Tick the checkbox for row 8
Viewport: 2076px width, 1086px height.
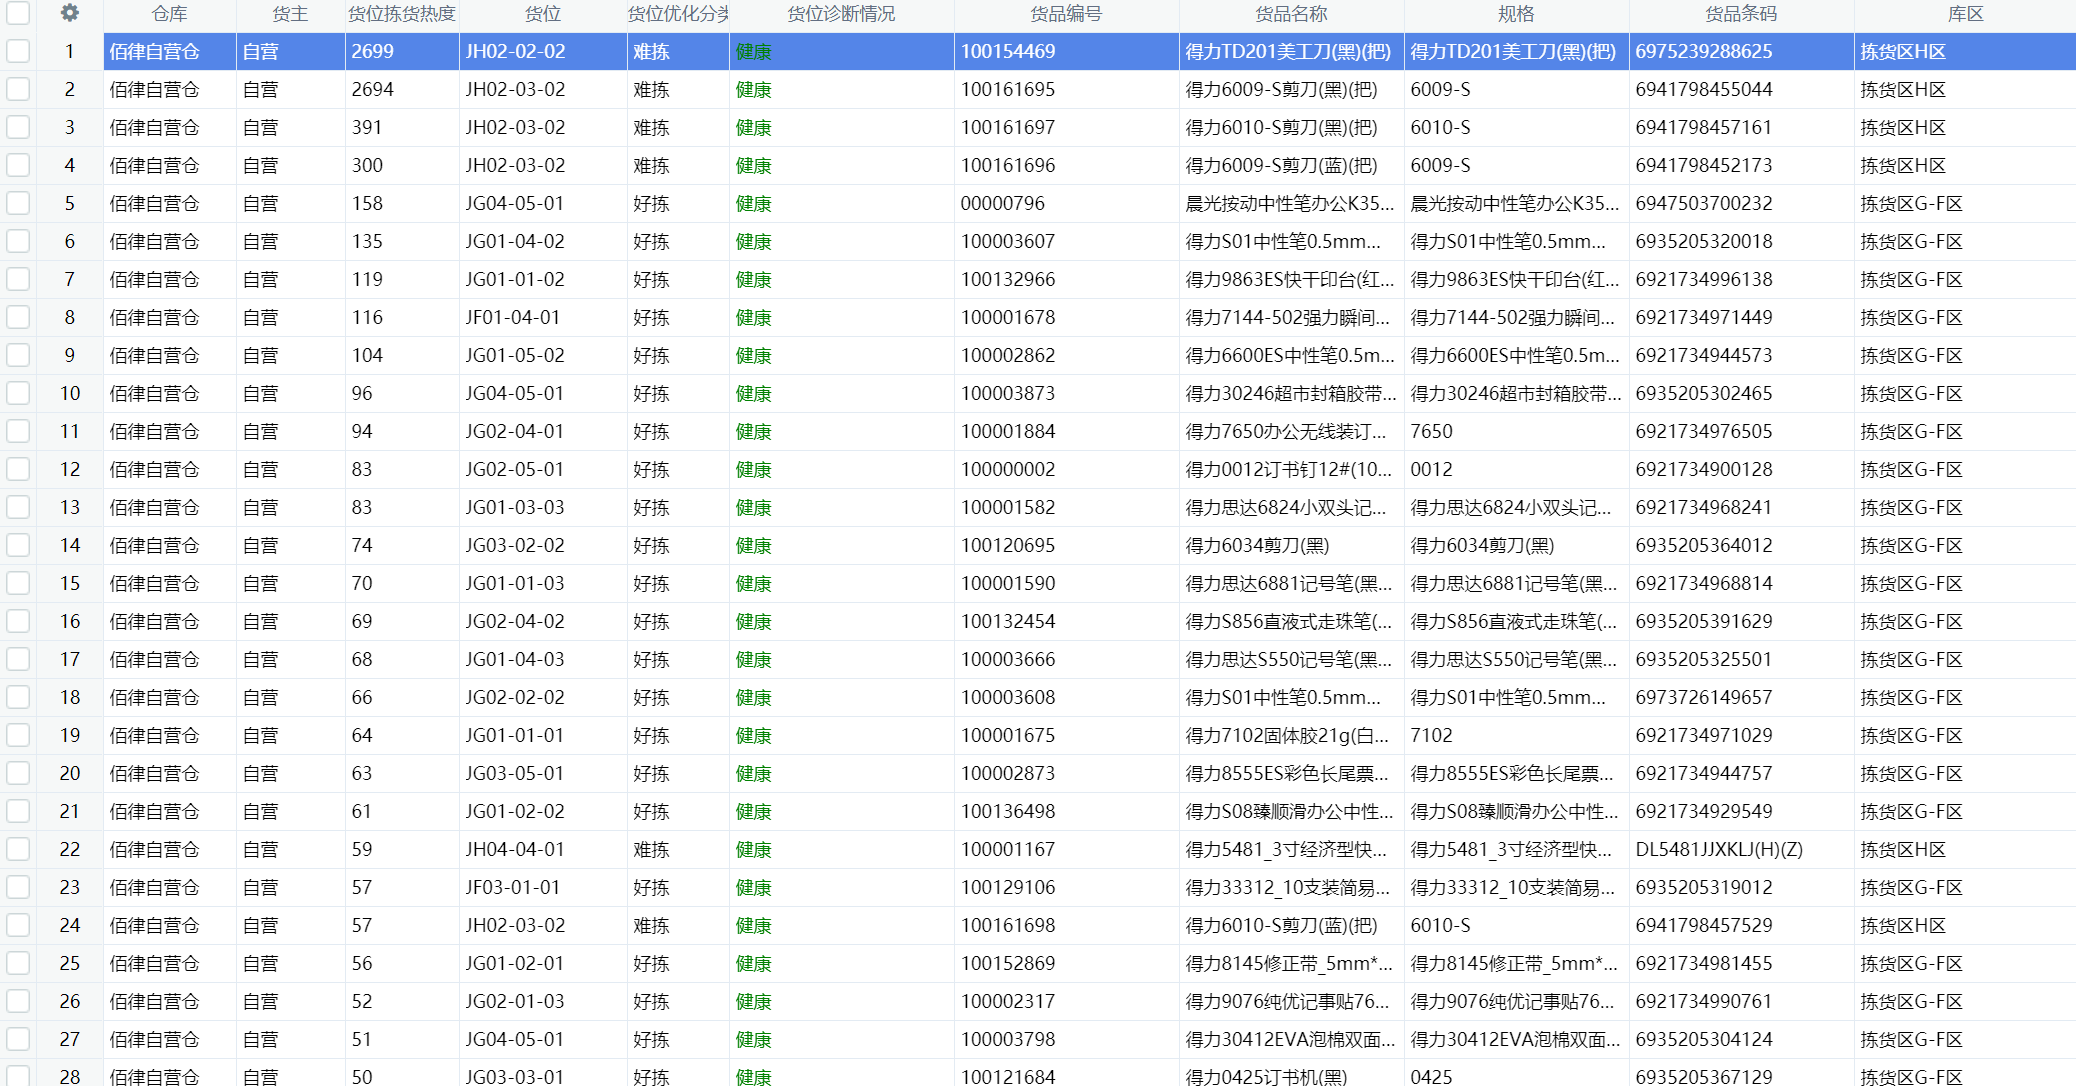pos(18,317)
